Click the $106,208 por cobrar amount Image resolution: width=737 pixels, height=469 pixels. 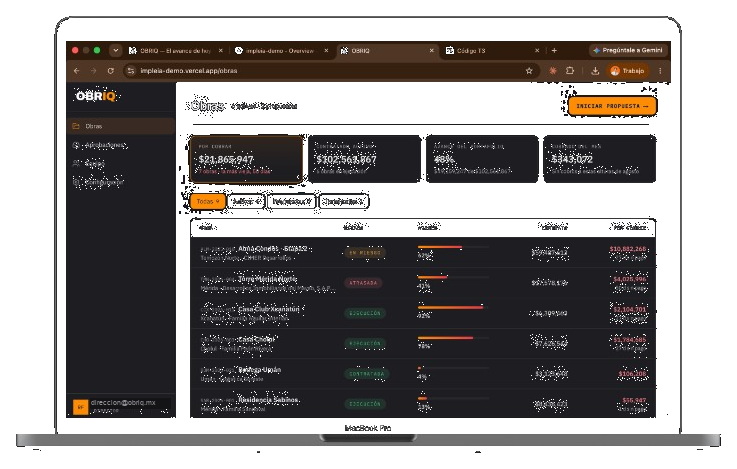[632, 374]
